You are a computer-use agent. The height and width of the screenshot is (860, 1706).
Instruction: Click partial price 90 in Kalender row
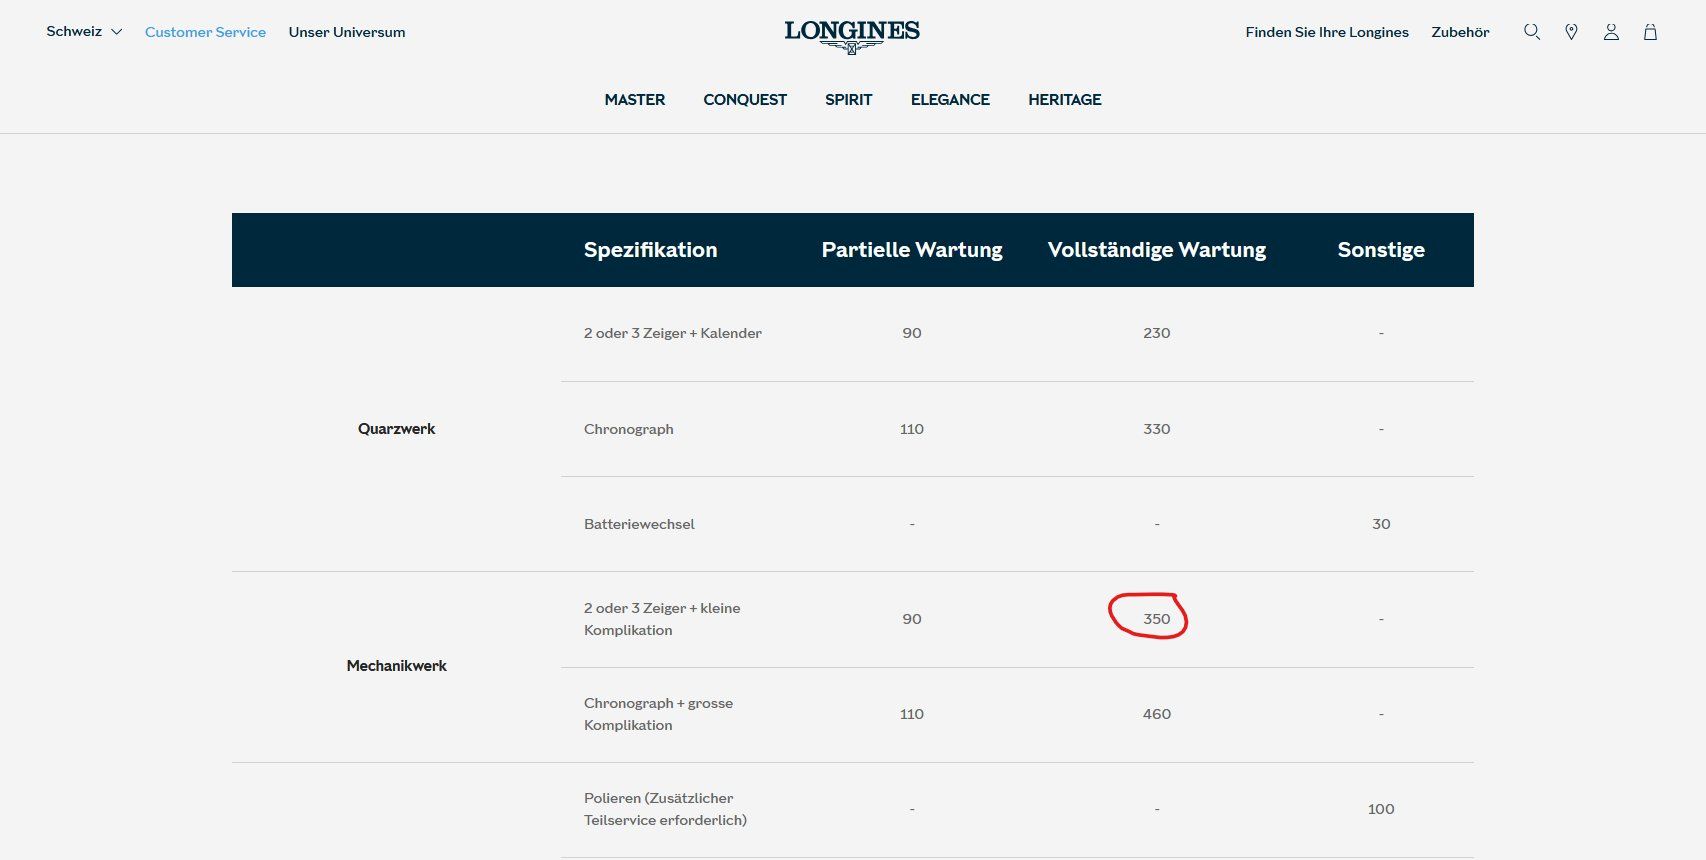click(x=912, y=333)
